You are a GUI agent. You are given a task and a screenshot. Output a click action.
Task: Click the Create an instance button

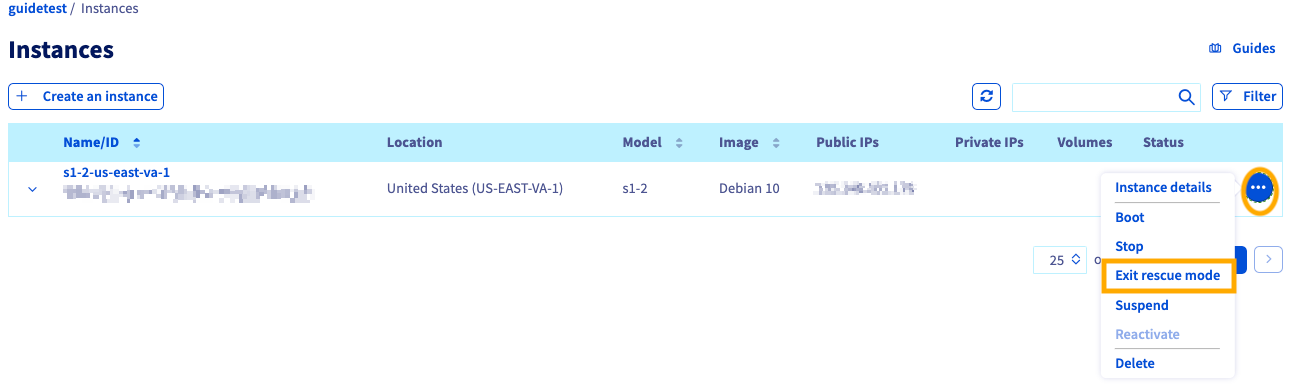point(86,97)
